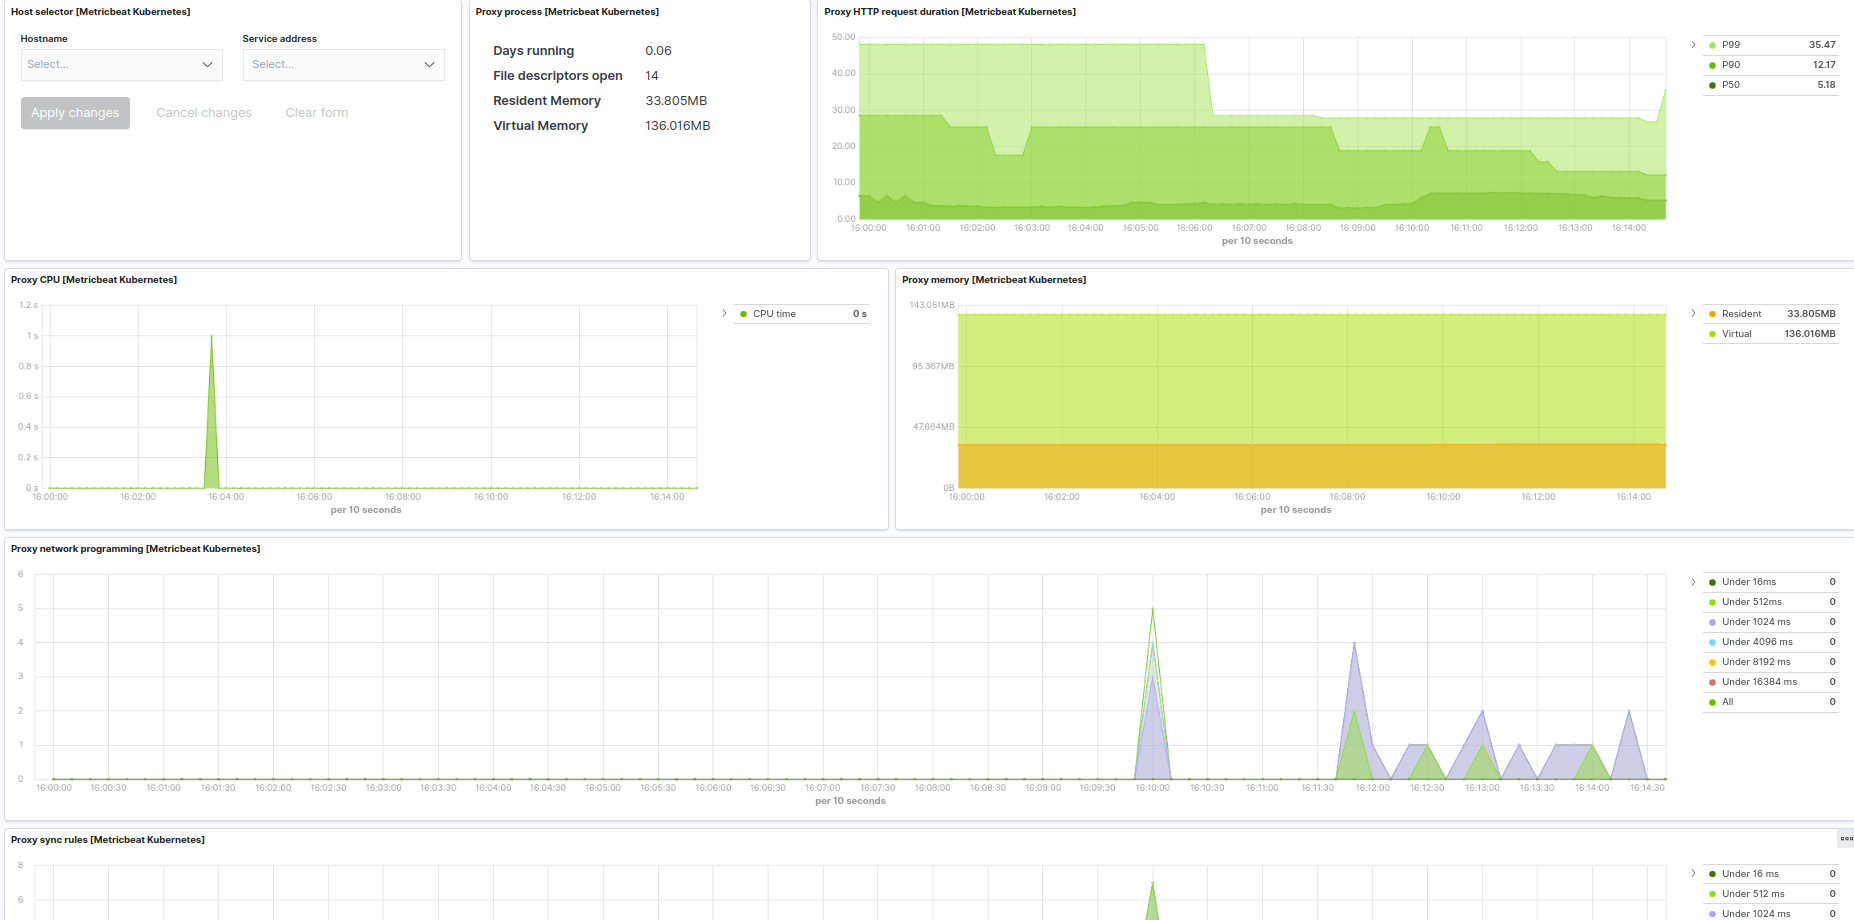Image resolution: width=1854 pixels, height=920 pixels.
Task: Click the Proxy CPU panel title
Action: [94, 280]
